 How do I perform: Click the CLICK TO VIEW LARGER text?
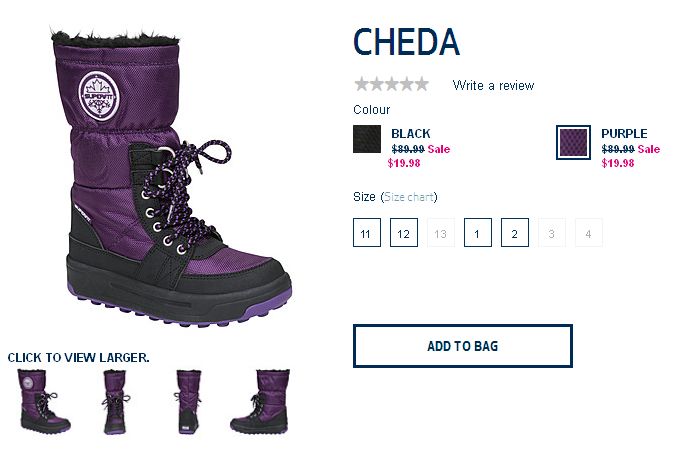click(78, 357)
